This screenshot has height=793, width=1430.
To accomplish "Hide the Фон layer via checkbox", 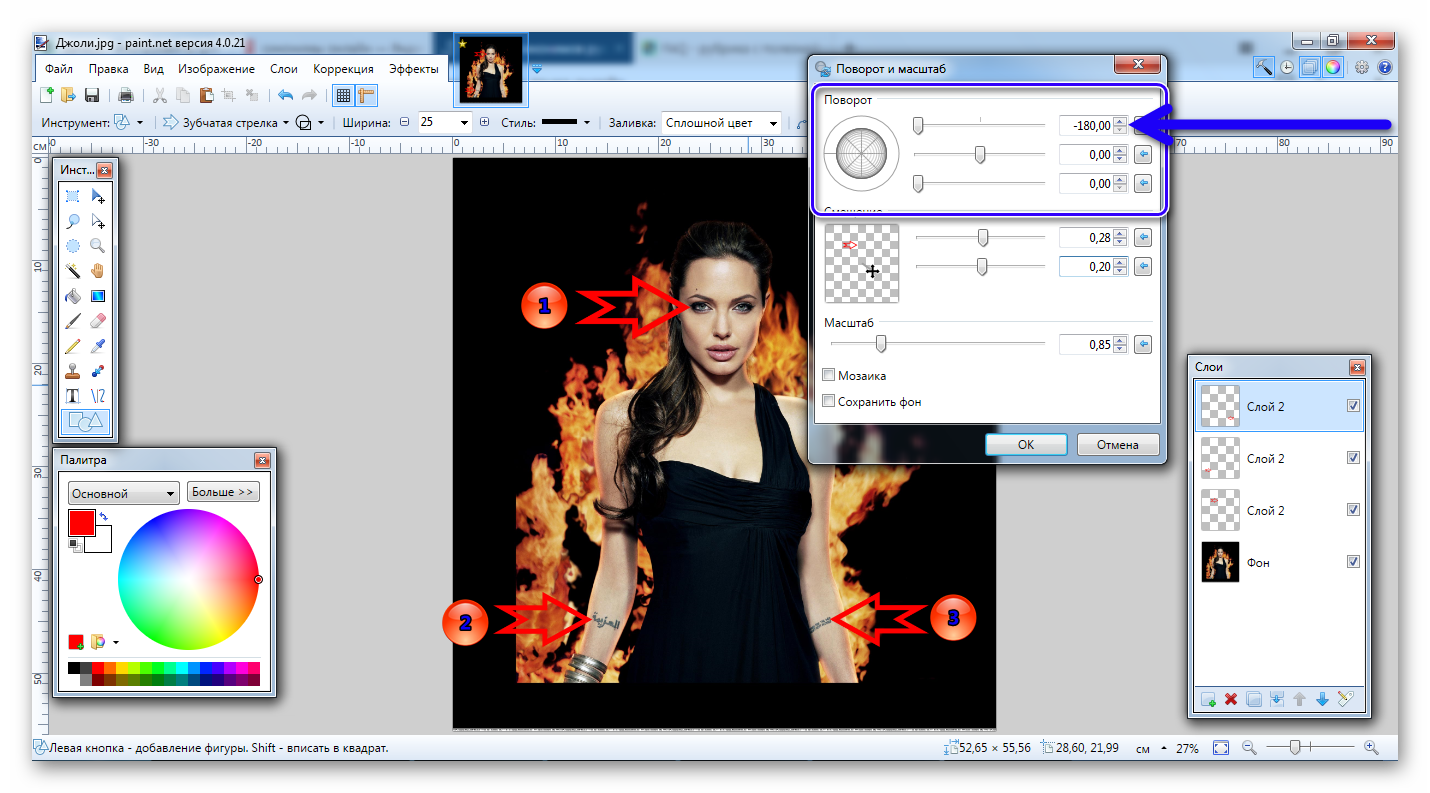I will 1353,562.
